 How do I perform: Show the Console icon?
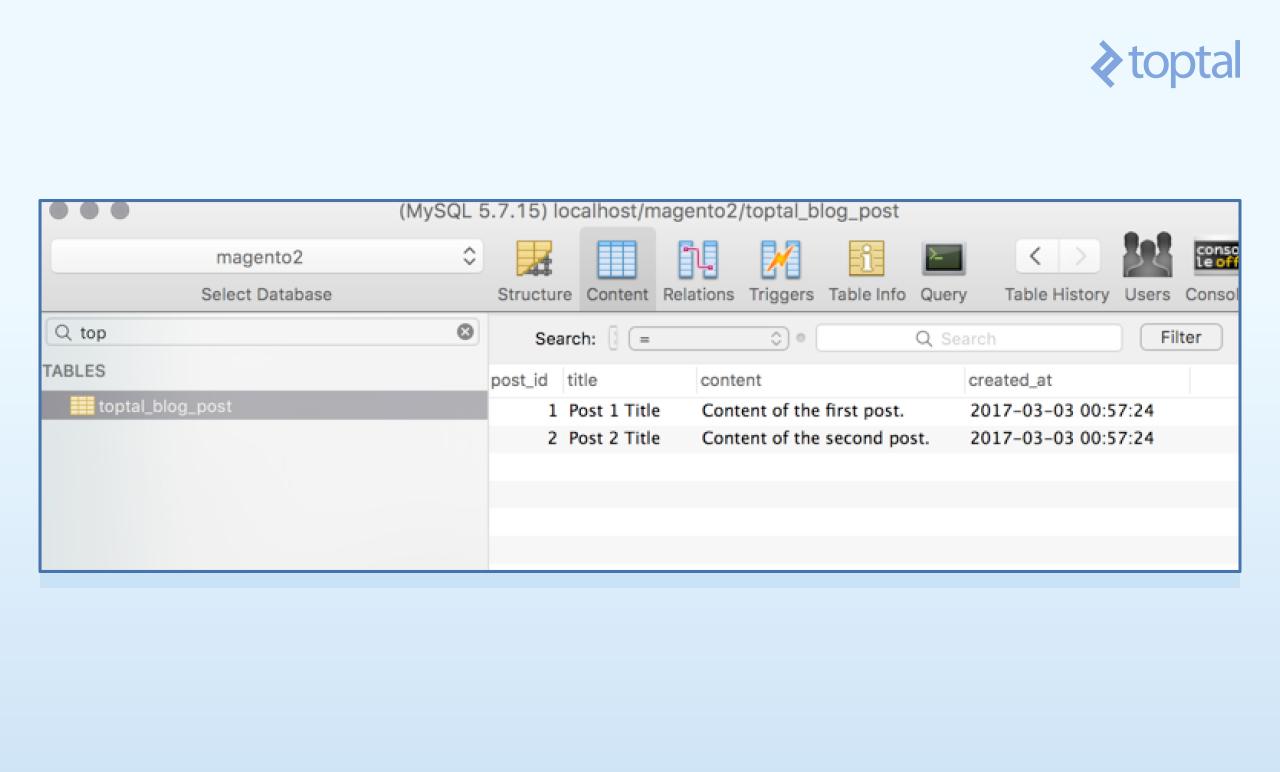tap(1215, 257)
